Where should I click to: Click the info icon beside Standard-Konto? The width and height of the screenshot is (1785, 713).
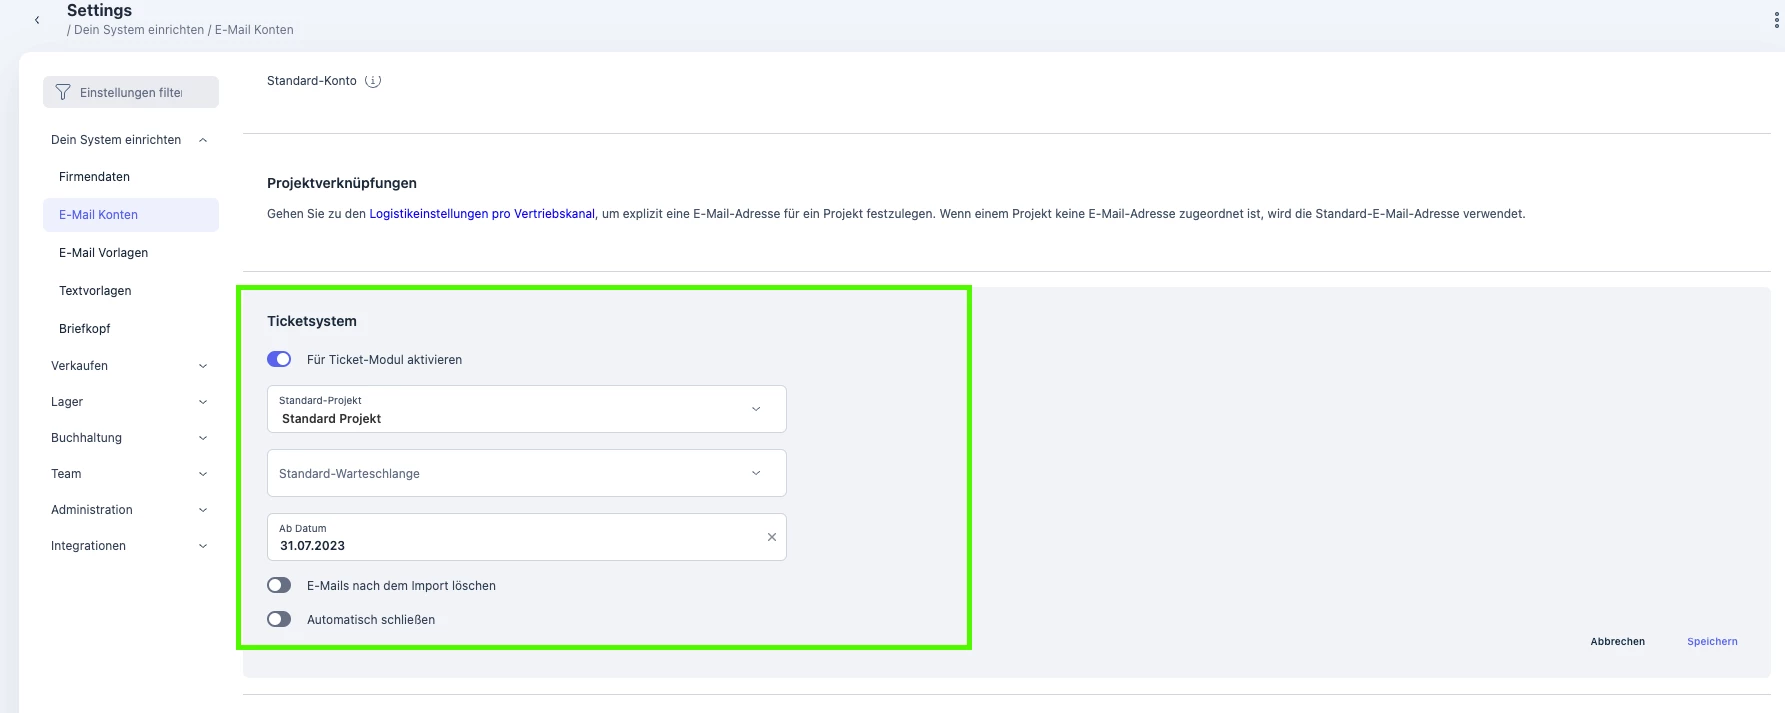(373, 81)
